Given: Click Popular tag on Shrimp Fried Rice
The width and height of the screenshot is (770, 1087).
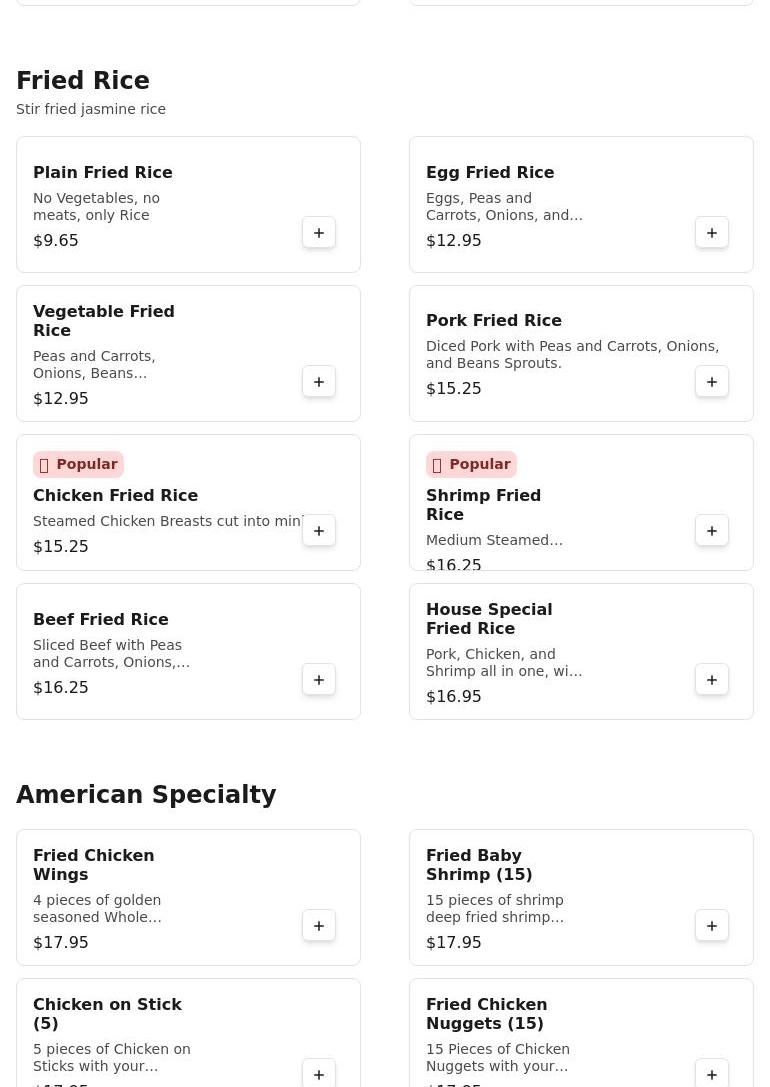Looking at the screenshot, I should click(x=471, y=464).
